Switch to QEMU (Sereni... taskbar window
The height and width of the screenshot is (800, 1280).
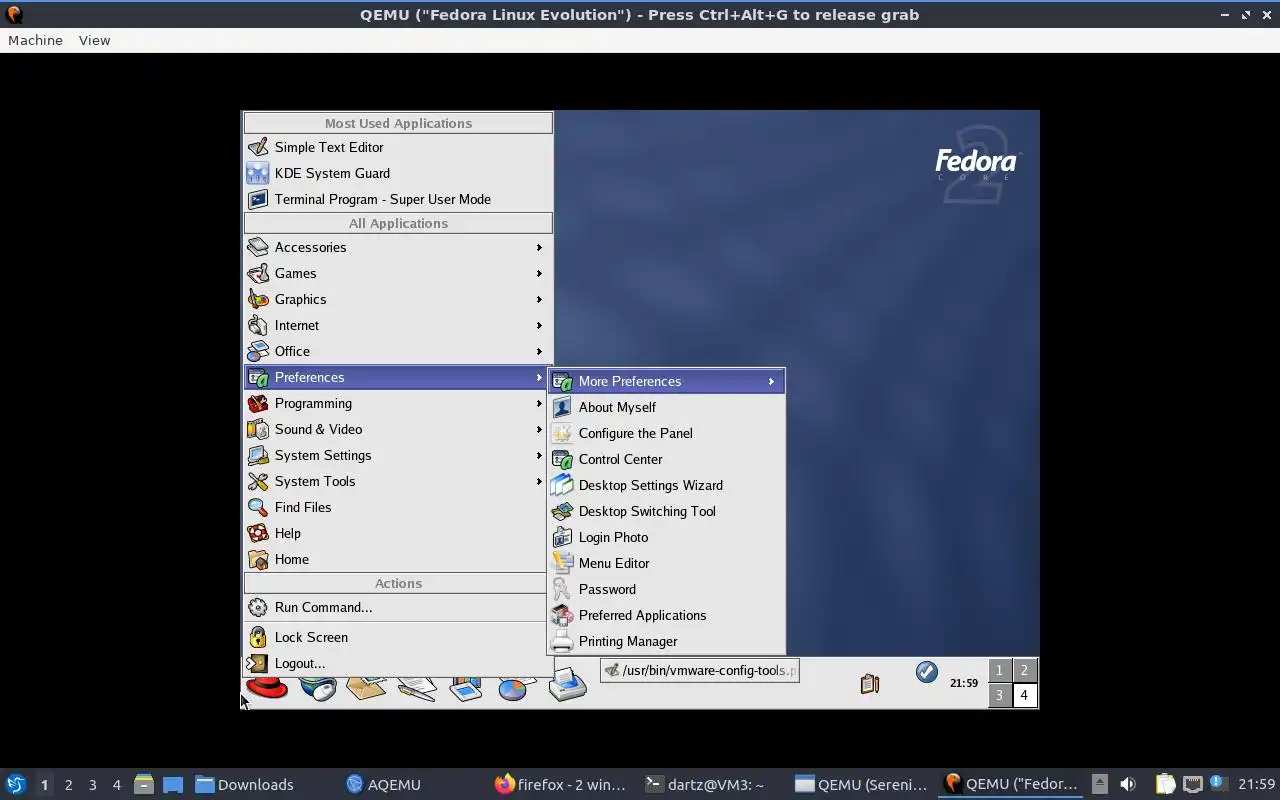pos(862,784)
